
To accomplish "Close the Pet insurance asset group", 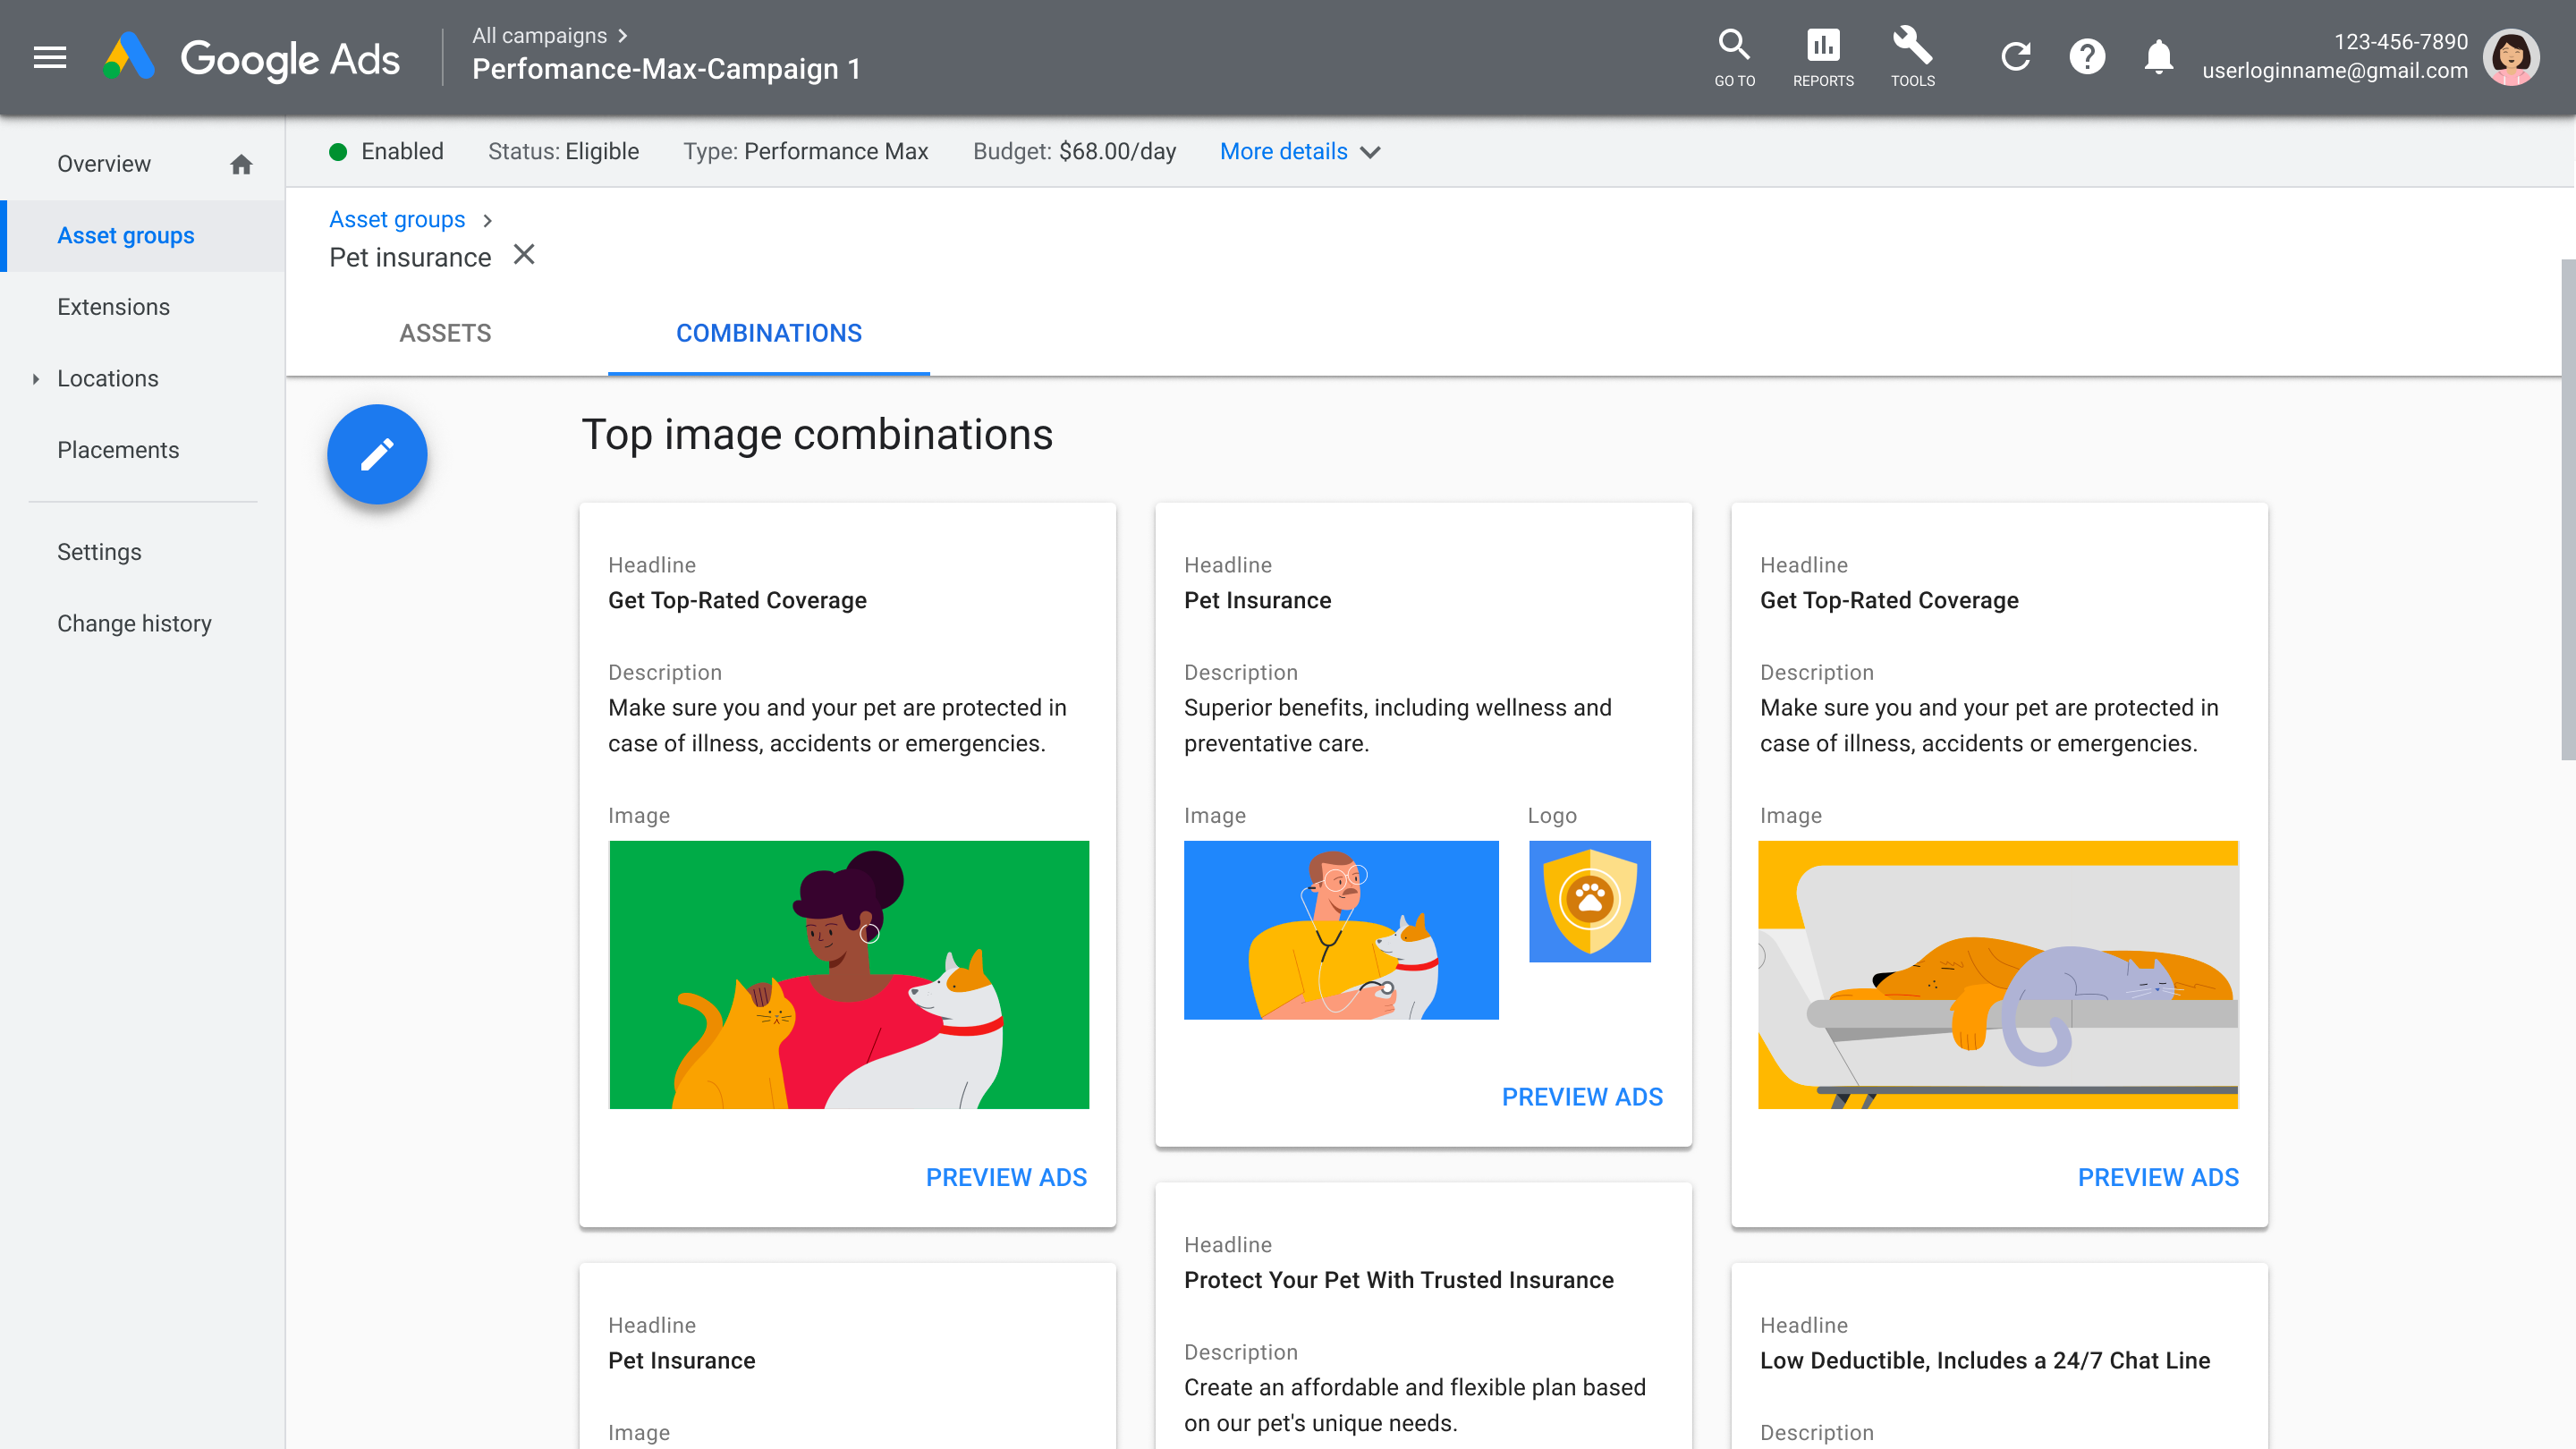I will pyautogui.click(x=524, y=255).
